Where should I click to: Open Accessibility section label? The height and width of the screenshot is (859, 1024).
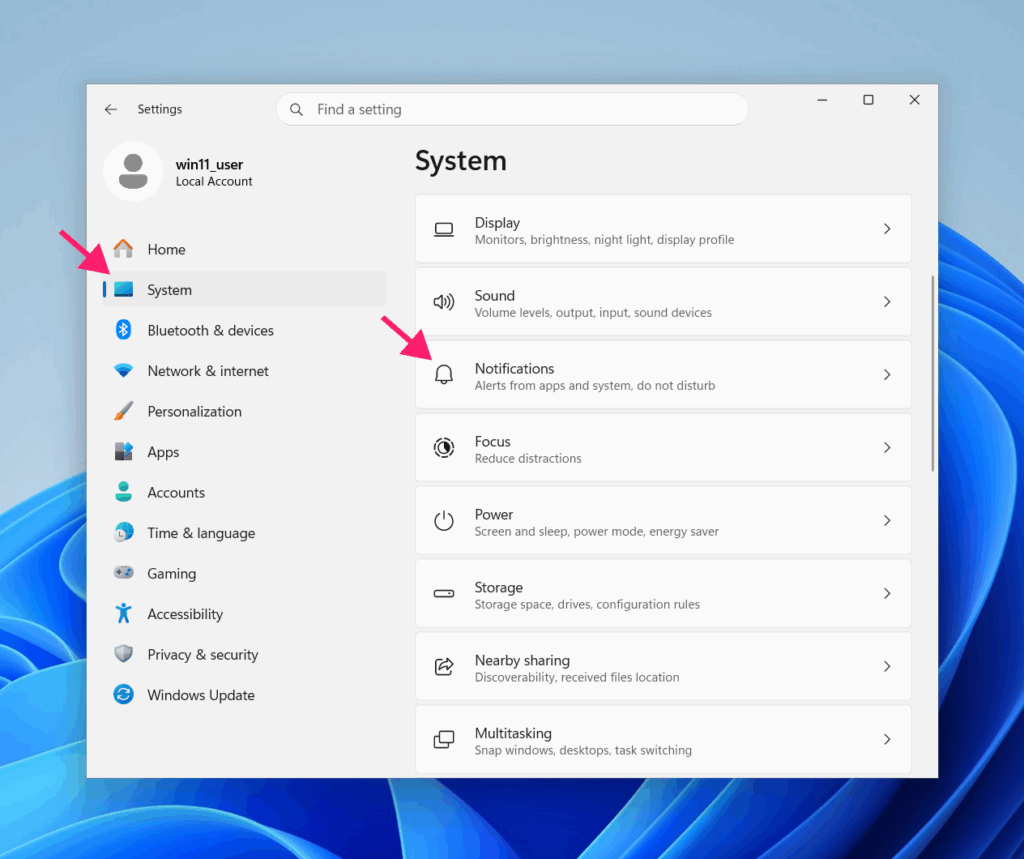click(185, 614)
